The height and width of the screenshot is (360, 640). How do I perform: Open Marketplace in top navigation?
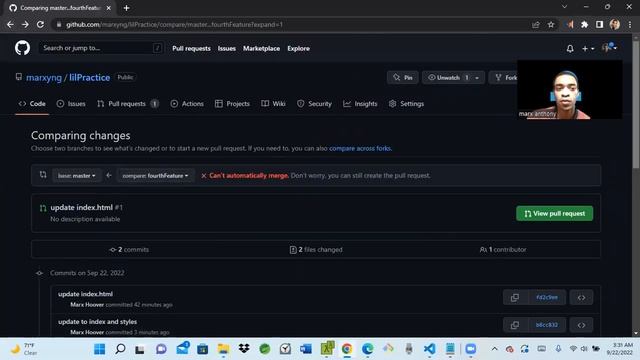pyautogui.click(x=261, y=49)
